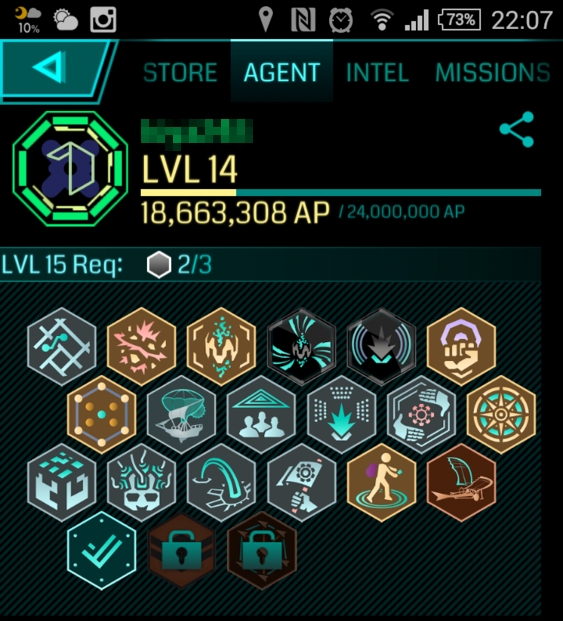Viewport: 563px width, 621px height.
Task: View the gold walking figure medal
Action: tap(381, 483)
